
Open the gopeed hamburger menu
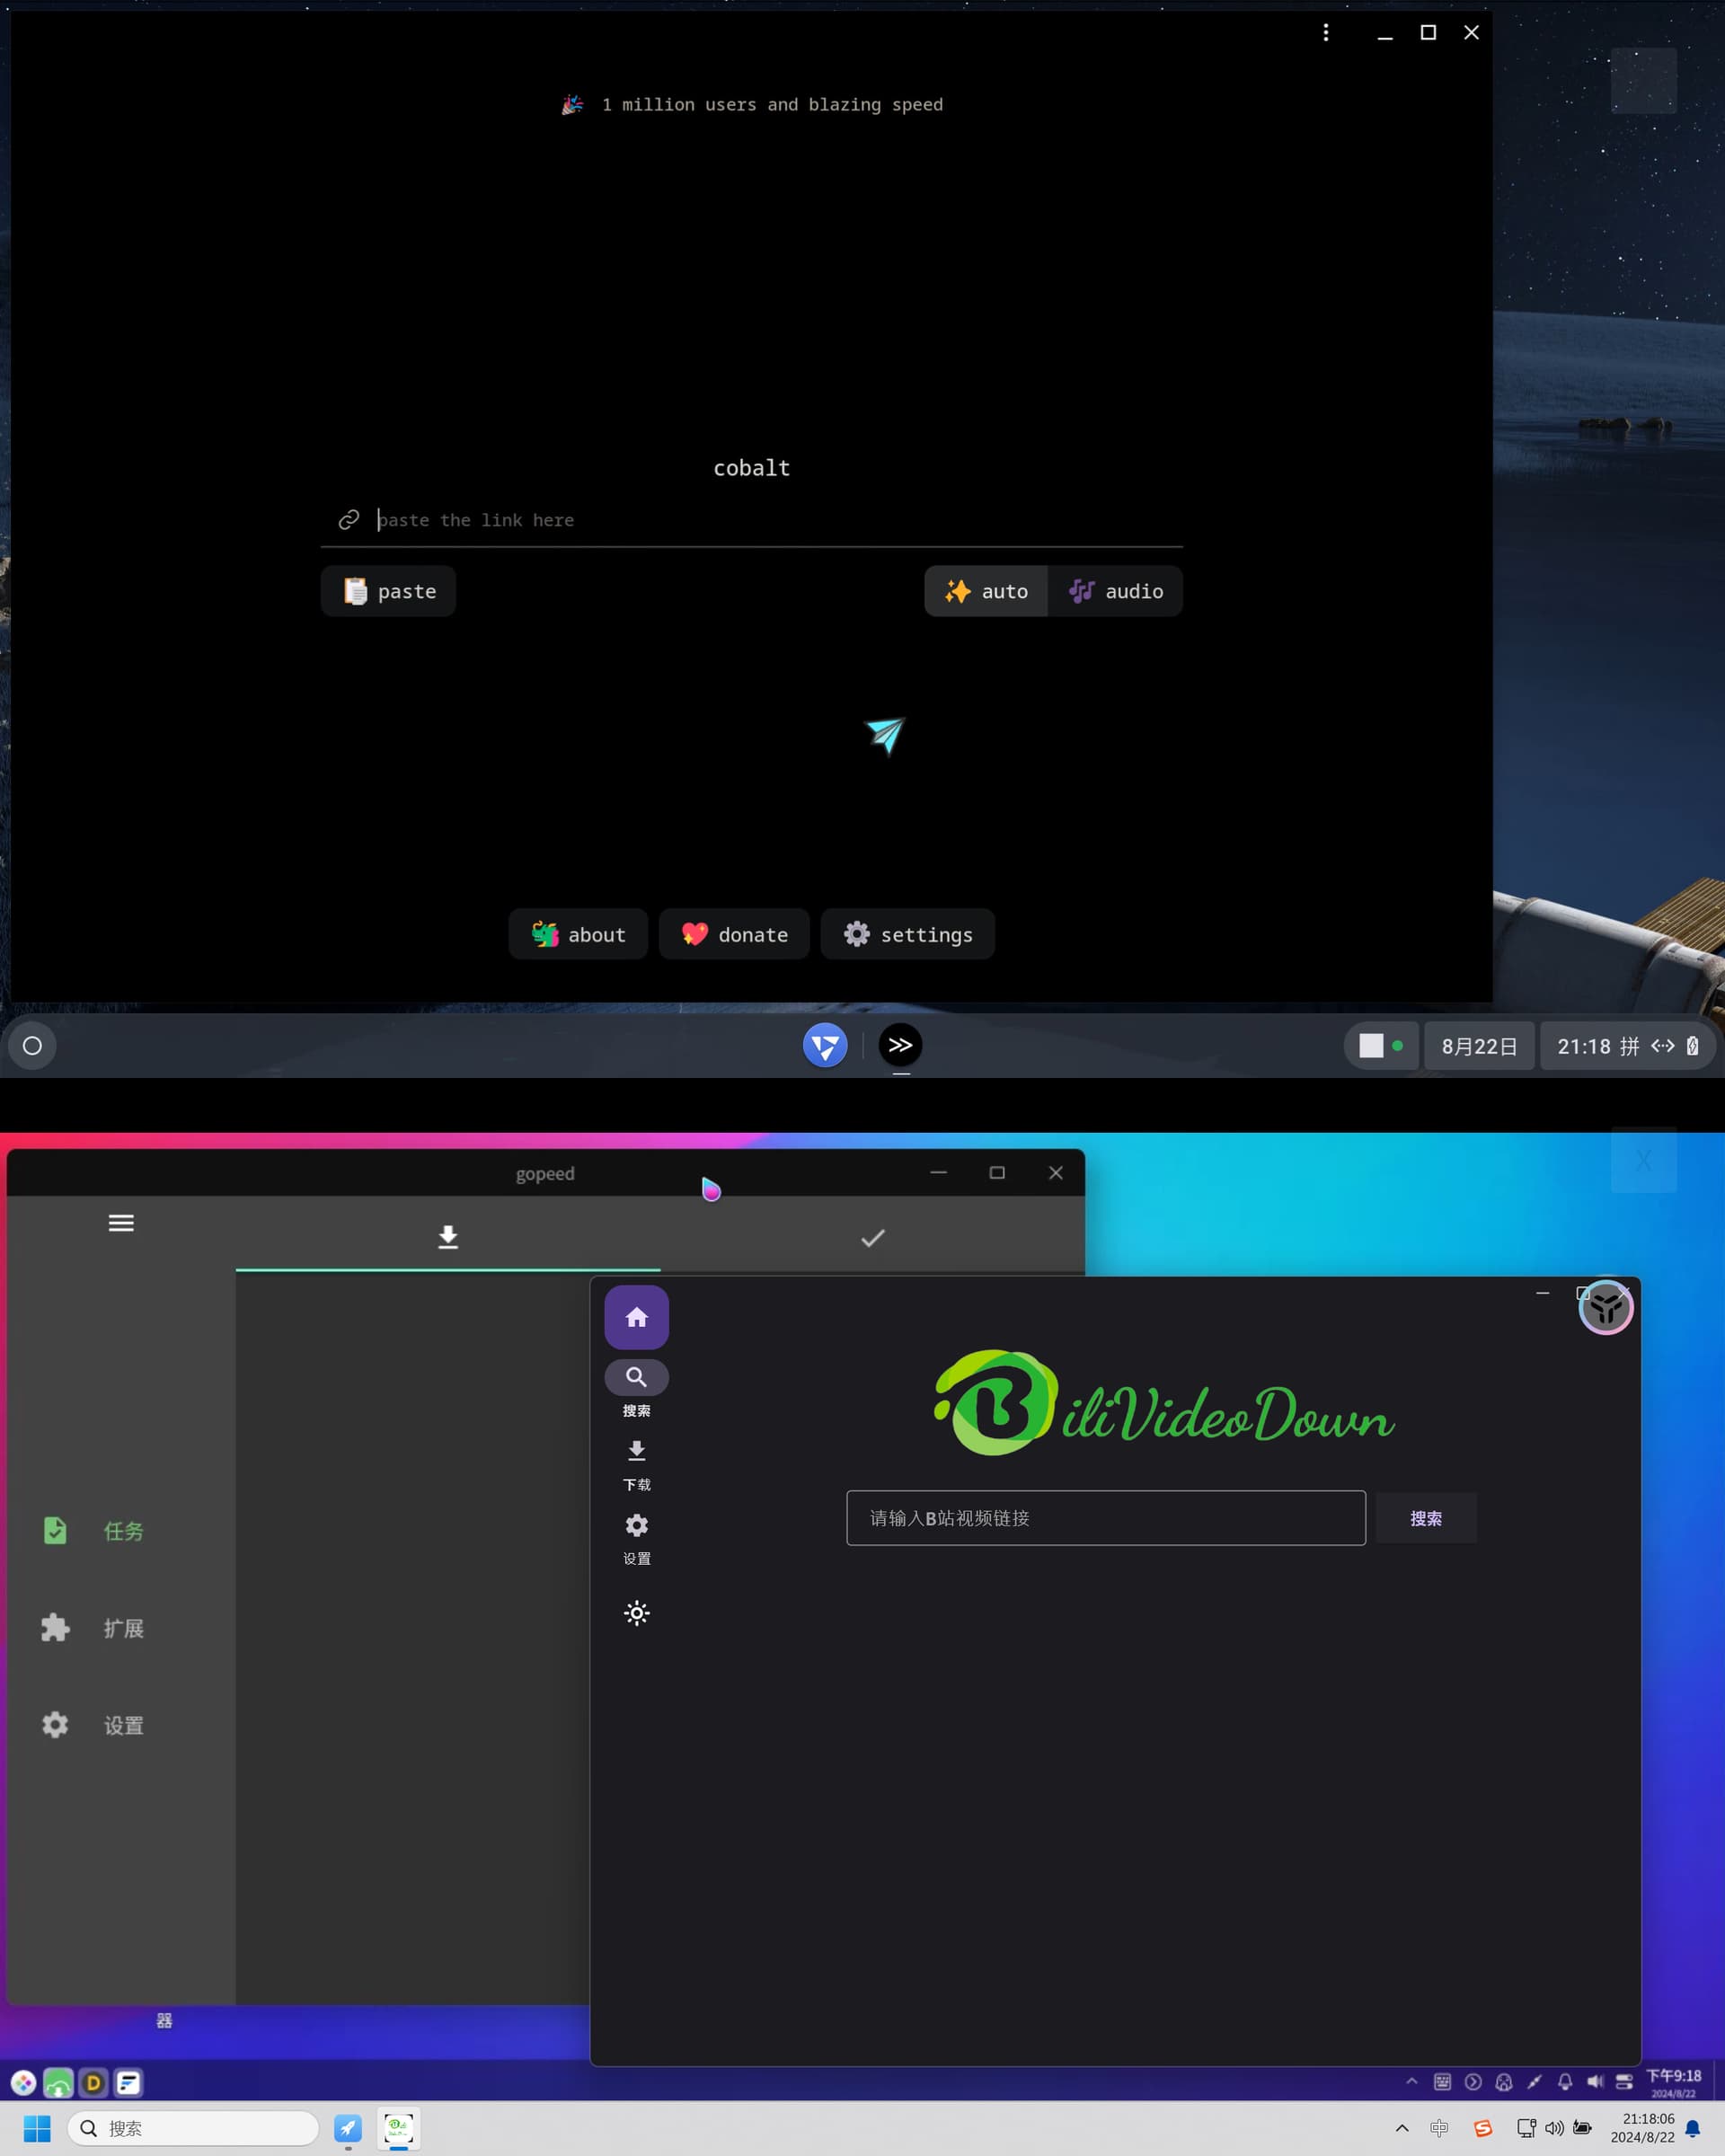121,1223
